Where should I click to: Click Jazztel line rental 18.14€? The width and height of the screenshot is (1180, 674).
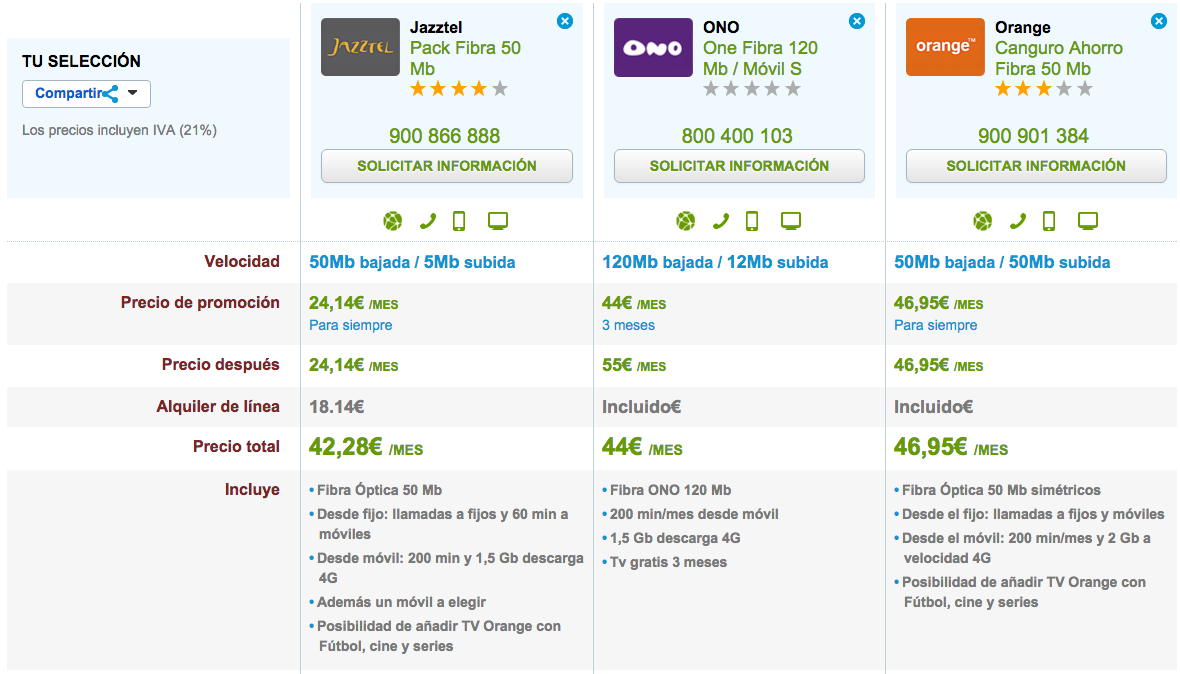336,407
